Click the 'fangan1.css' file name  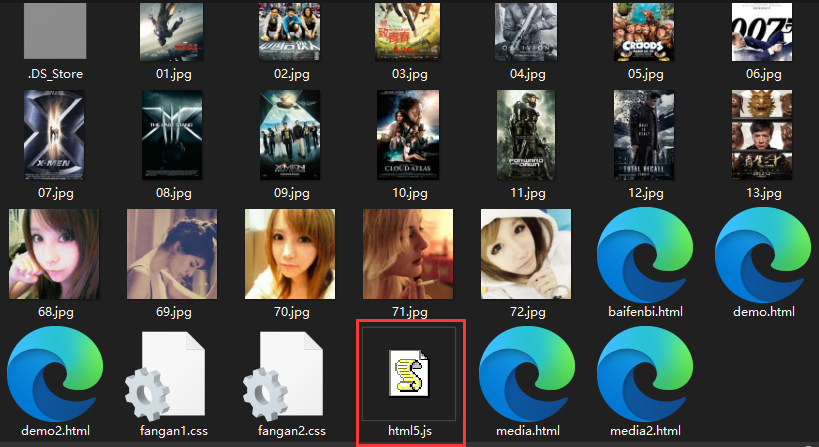coord(174,431)
